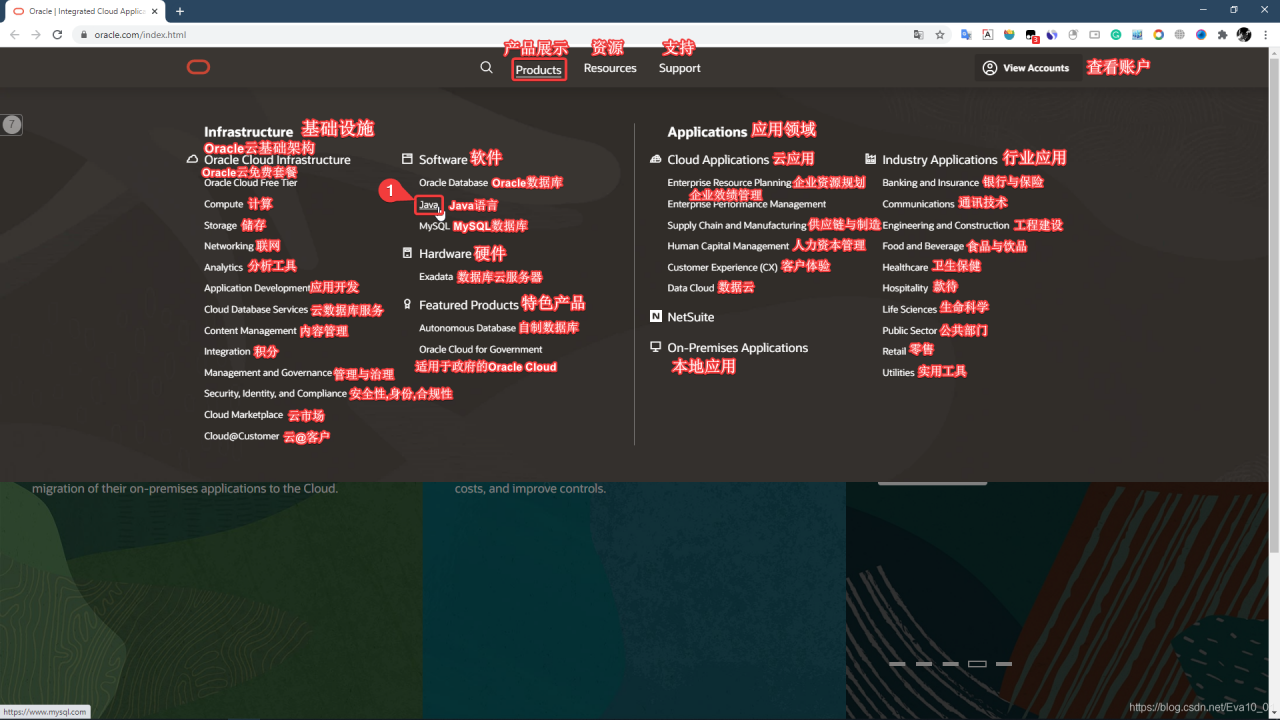
Task: Click the picture-in-picture extension icon
Action: point(1095,34)
